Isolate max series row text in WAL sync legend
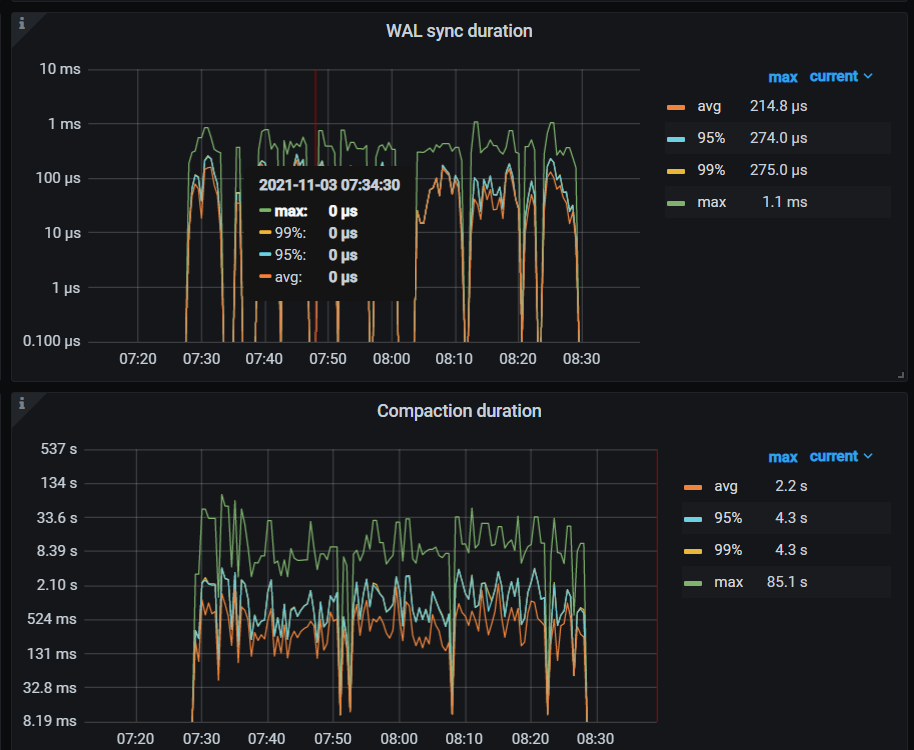The image size is (914, 750). pyautogui.click(x=711, y=202)
